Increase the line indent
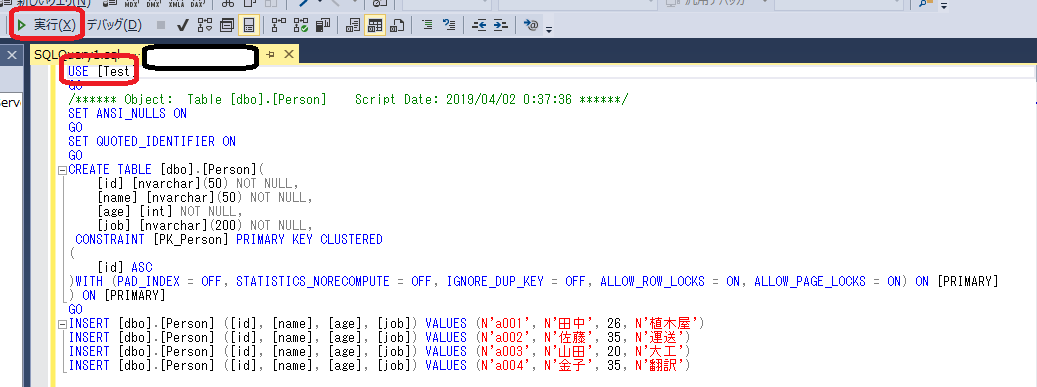Image resolution: width=1037 pixels, height=387 pixels. tap(501, 25)
